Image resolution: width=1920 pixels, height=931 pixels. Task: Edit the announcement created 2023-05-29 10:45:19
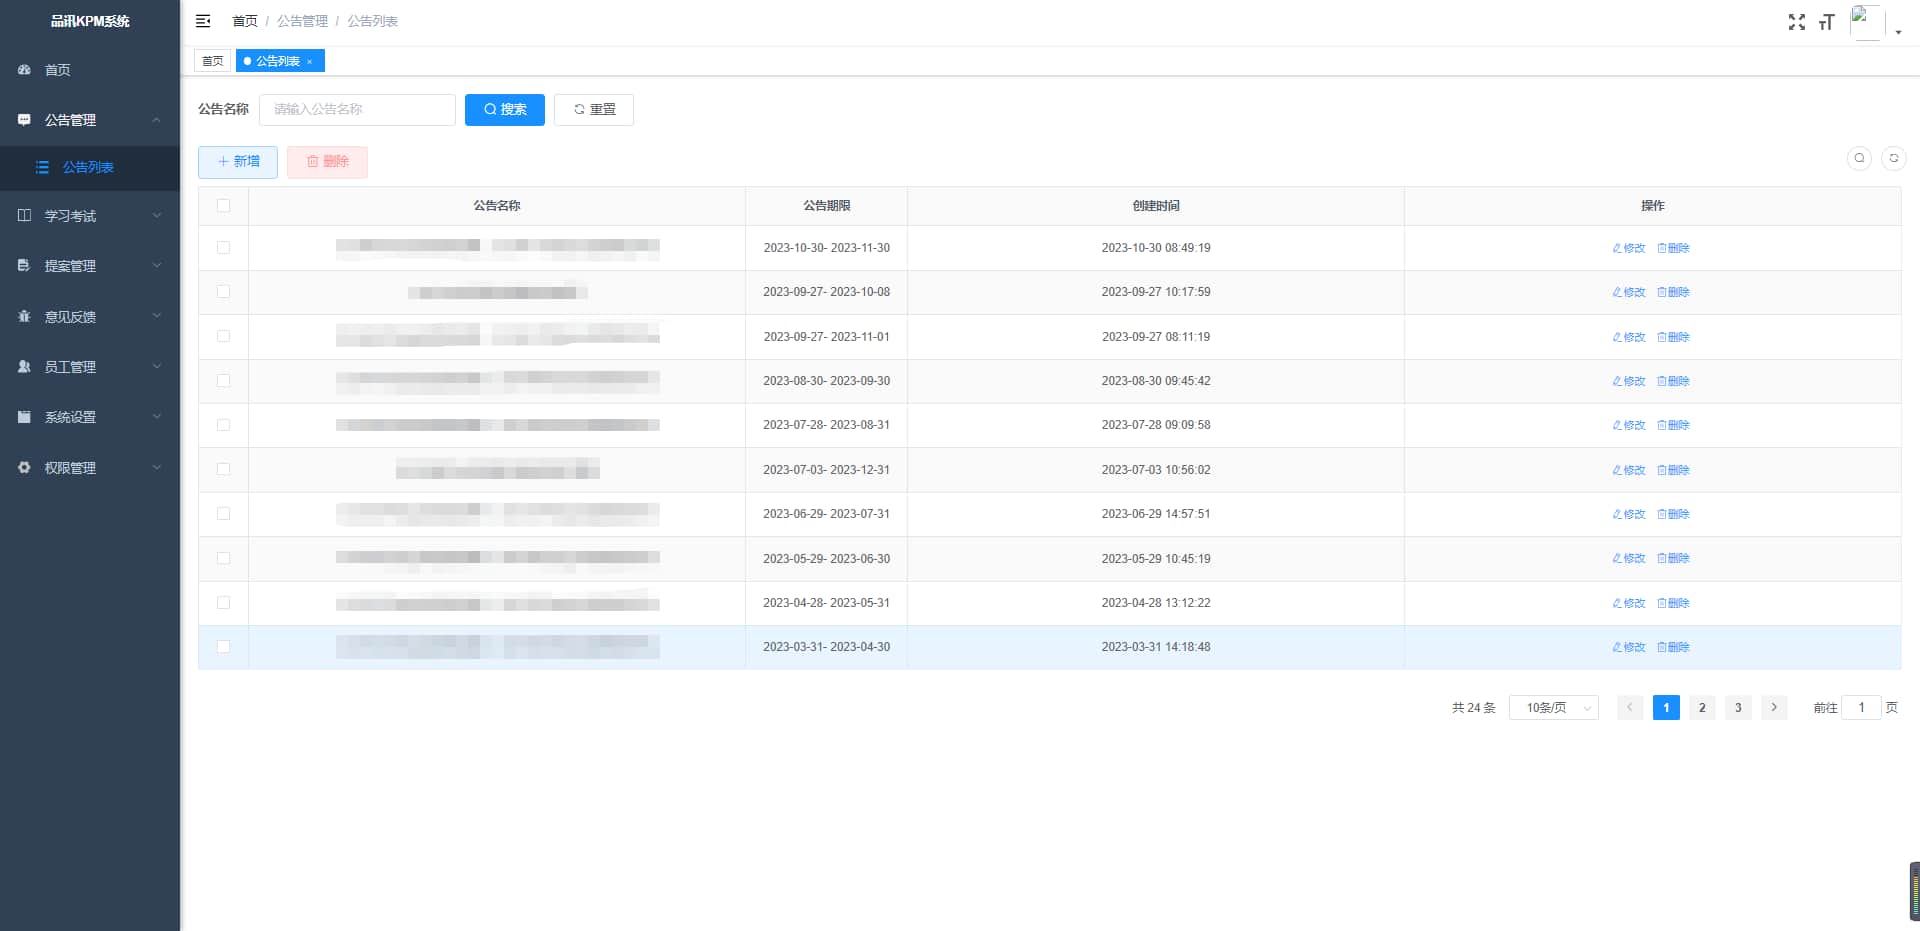coord(1629,558)
